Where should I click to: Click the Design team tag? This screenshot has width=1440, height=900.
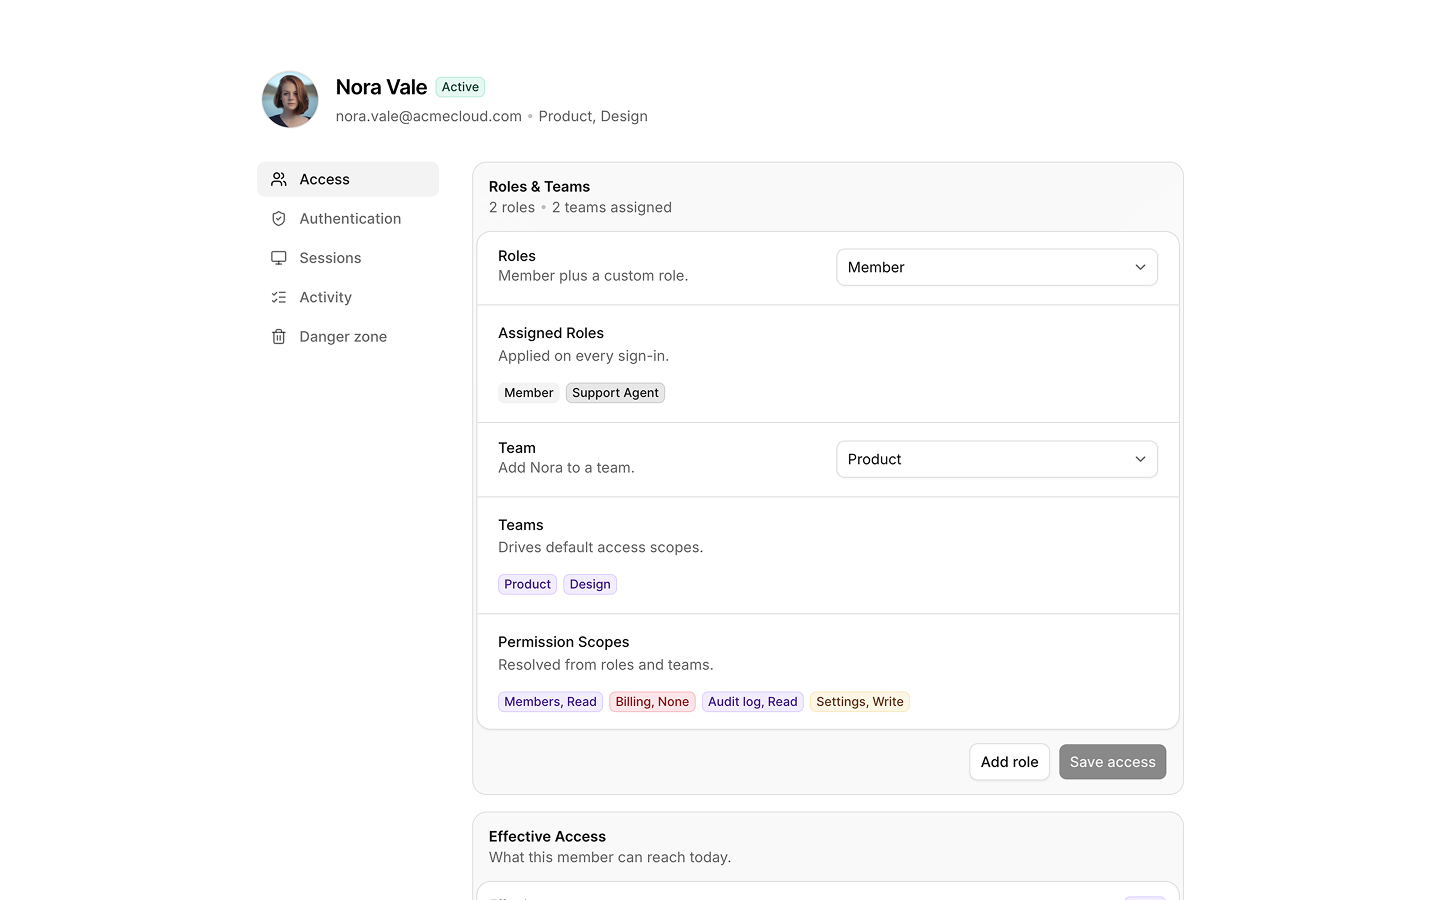coord(590,584)
